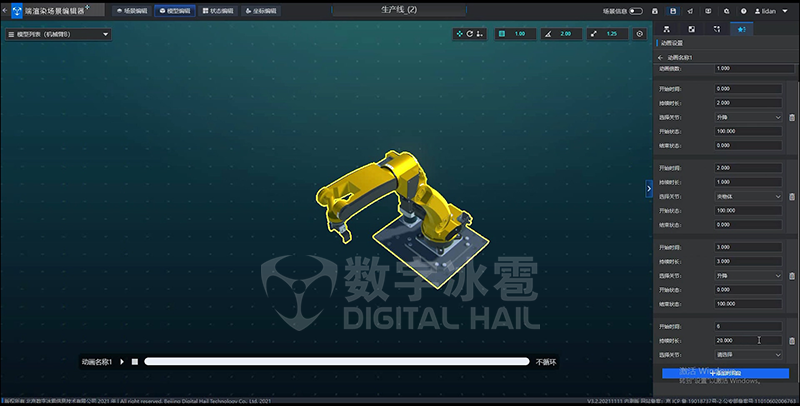Click the grid snap value 1.00

tap(522, 34)
